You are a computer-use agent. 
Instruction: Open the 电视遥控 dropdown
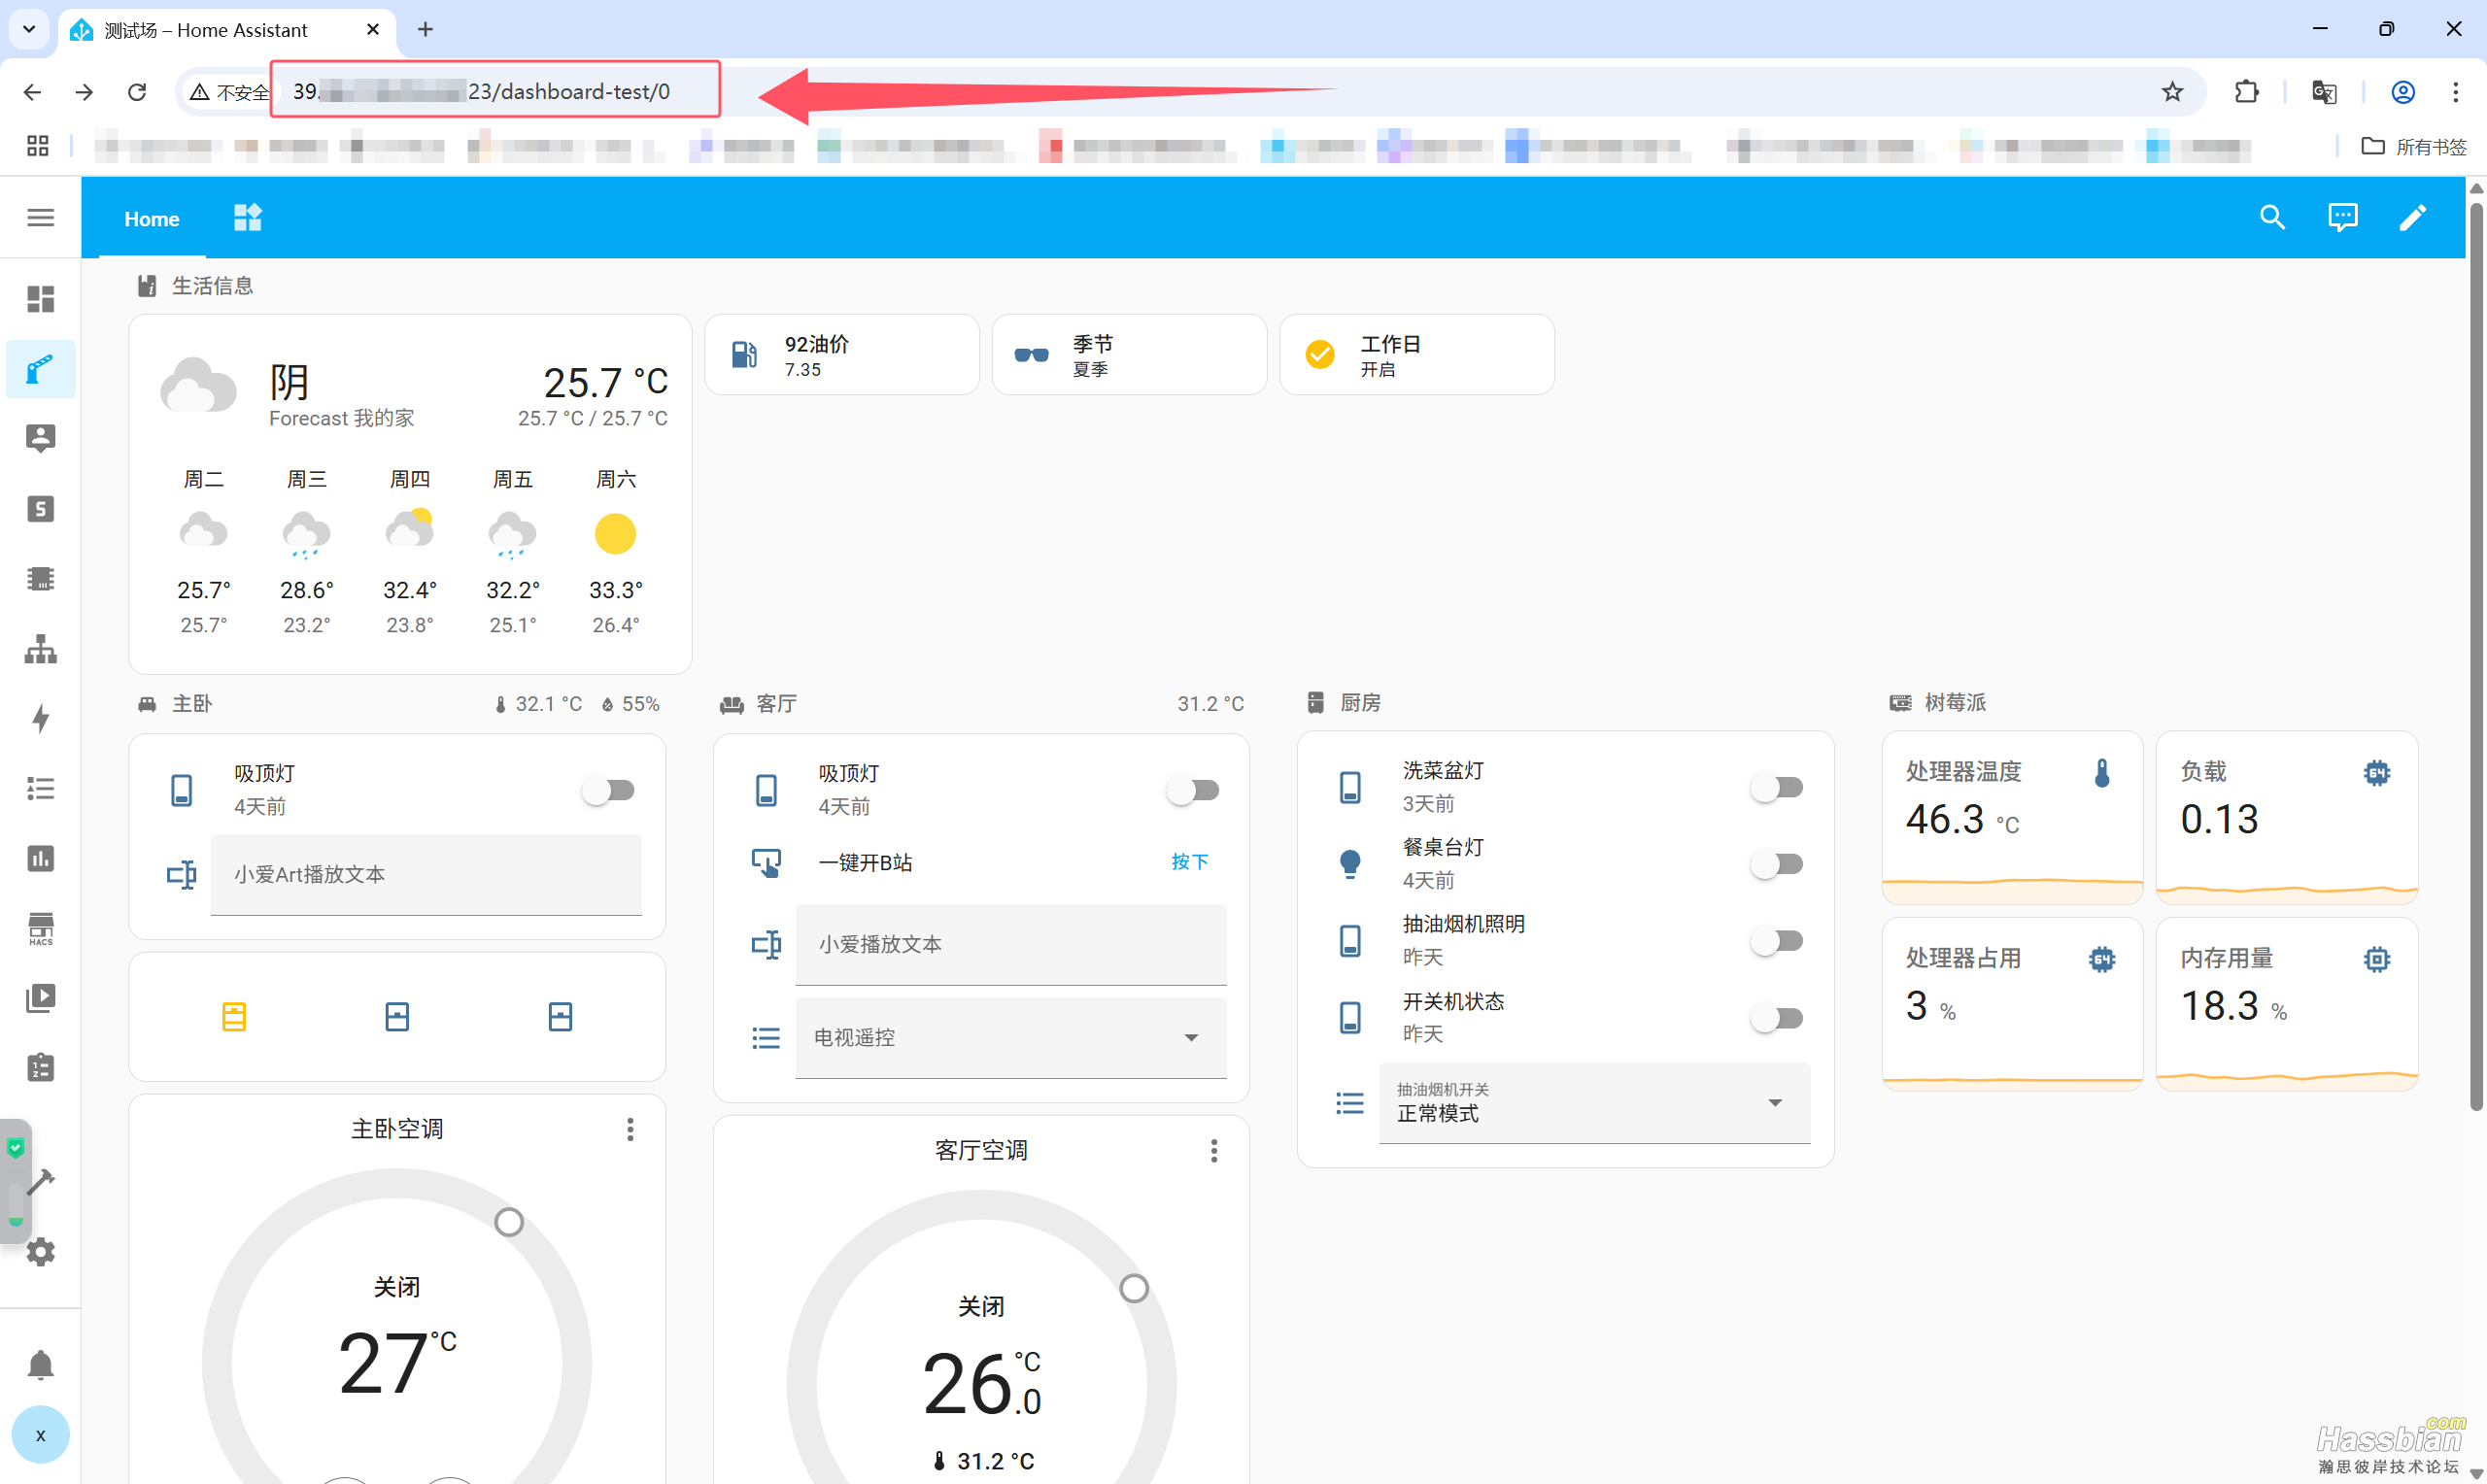click(x=1011, y=1037)
